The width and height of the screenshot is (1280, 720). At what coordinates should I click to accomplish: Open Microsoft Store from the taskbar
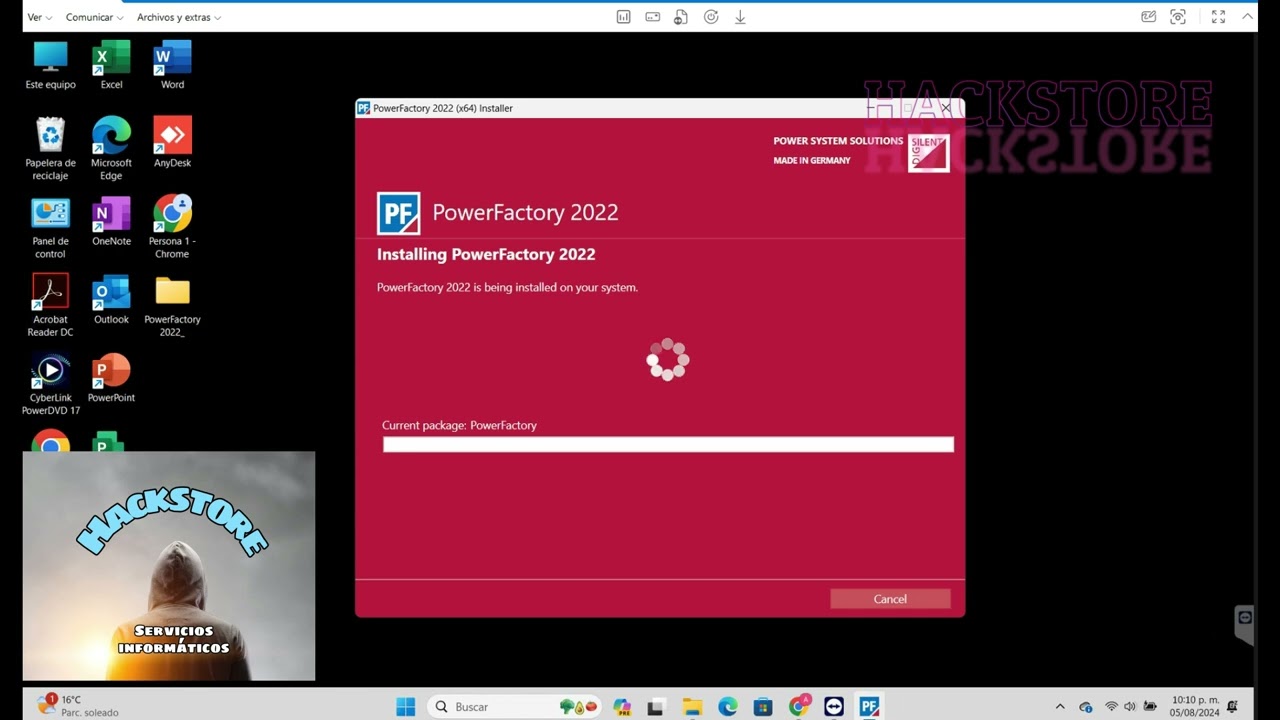point(763,707)
